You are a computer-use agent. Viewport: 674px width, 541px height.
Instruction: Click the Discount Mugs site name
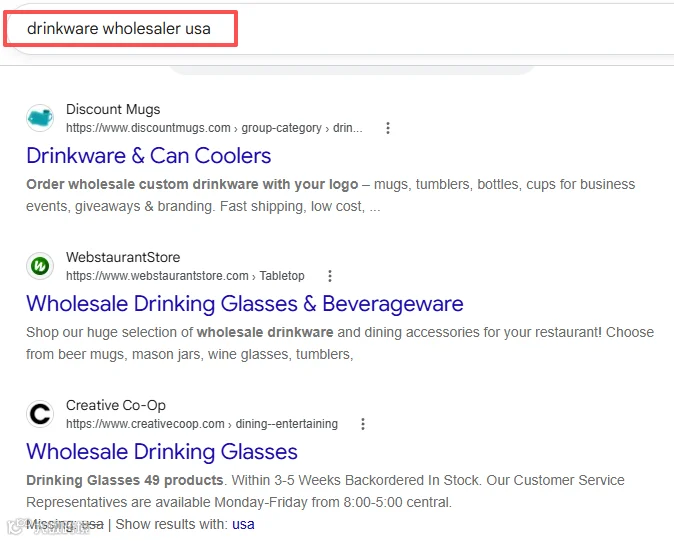(113, 109)
